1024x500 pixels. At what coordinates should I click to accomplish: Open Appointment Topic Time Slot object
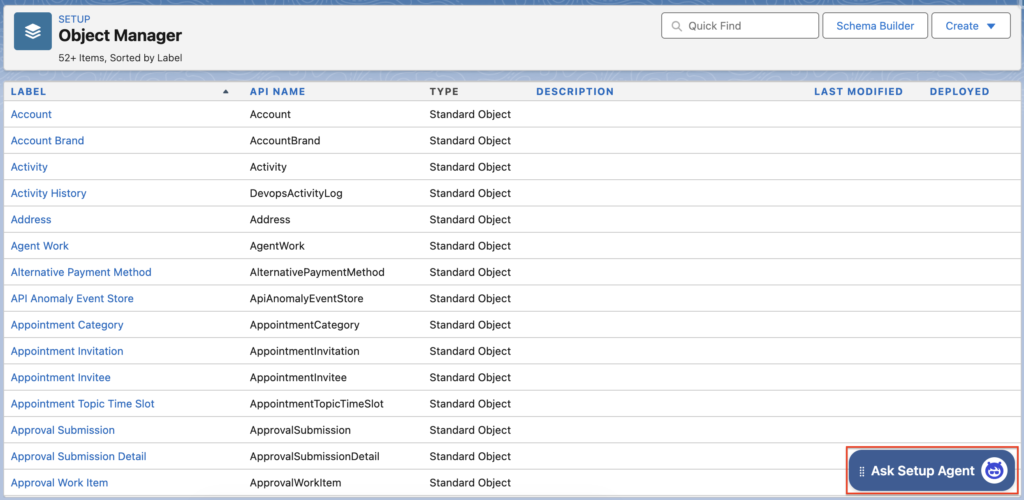[x=82, y=404]
